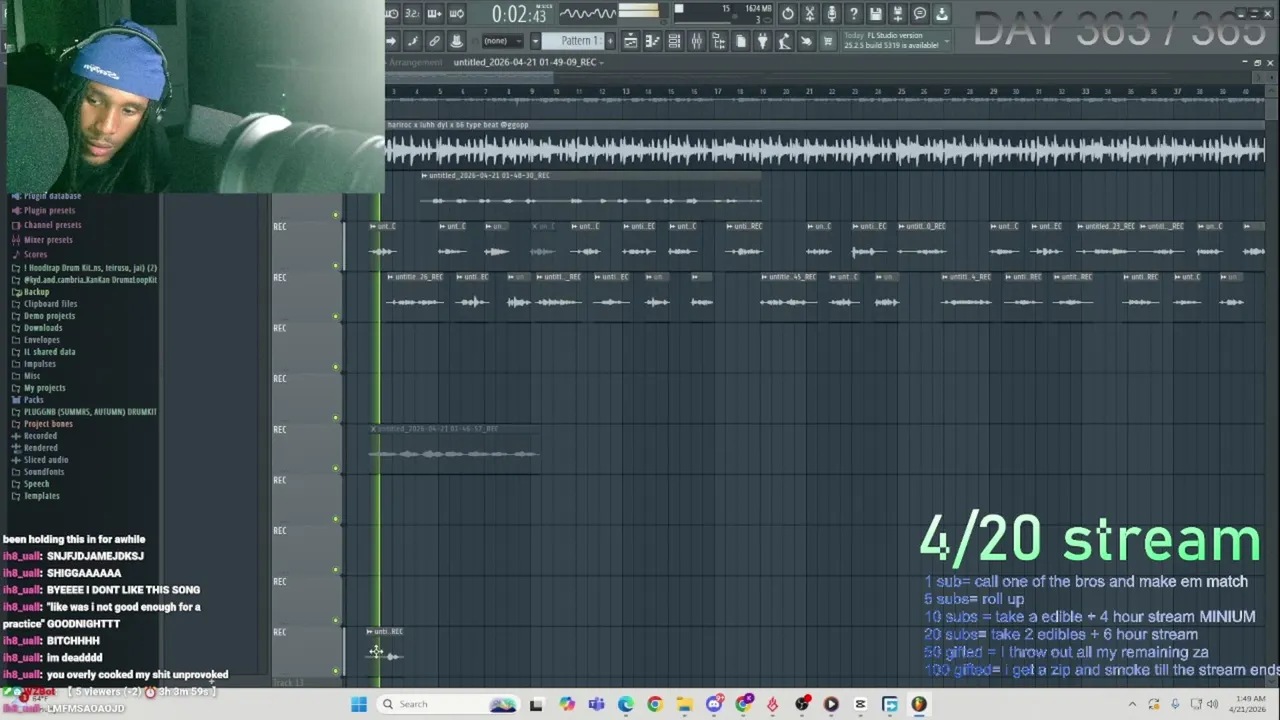Open File Explorer from the taskbar
Image resolution: width=1280 pixels, height=720 pixels.
(684, 704)
